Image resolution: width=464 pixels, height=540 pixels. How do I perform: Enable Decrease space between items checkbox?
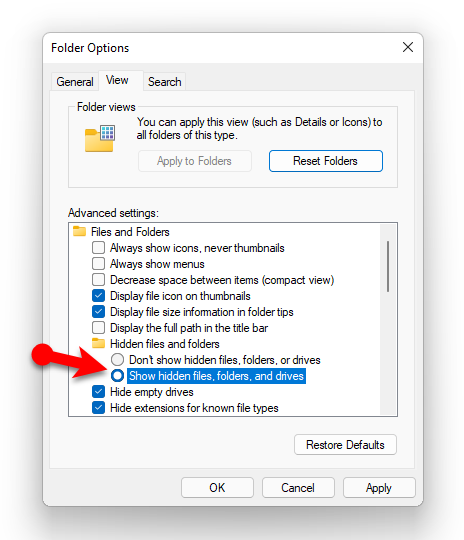pyautogui.click(x=99, y=280)
